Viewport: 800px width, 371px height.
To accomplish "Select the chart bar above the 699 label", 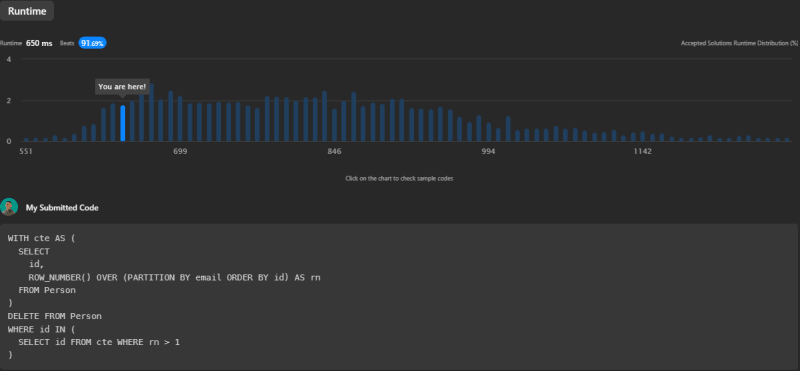I will click(x=180, y=118).
